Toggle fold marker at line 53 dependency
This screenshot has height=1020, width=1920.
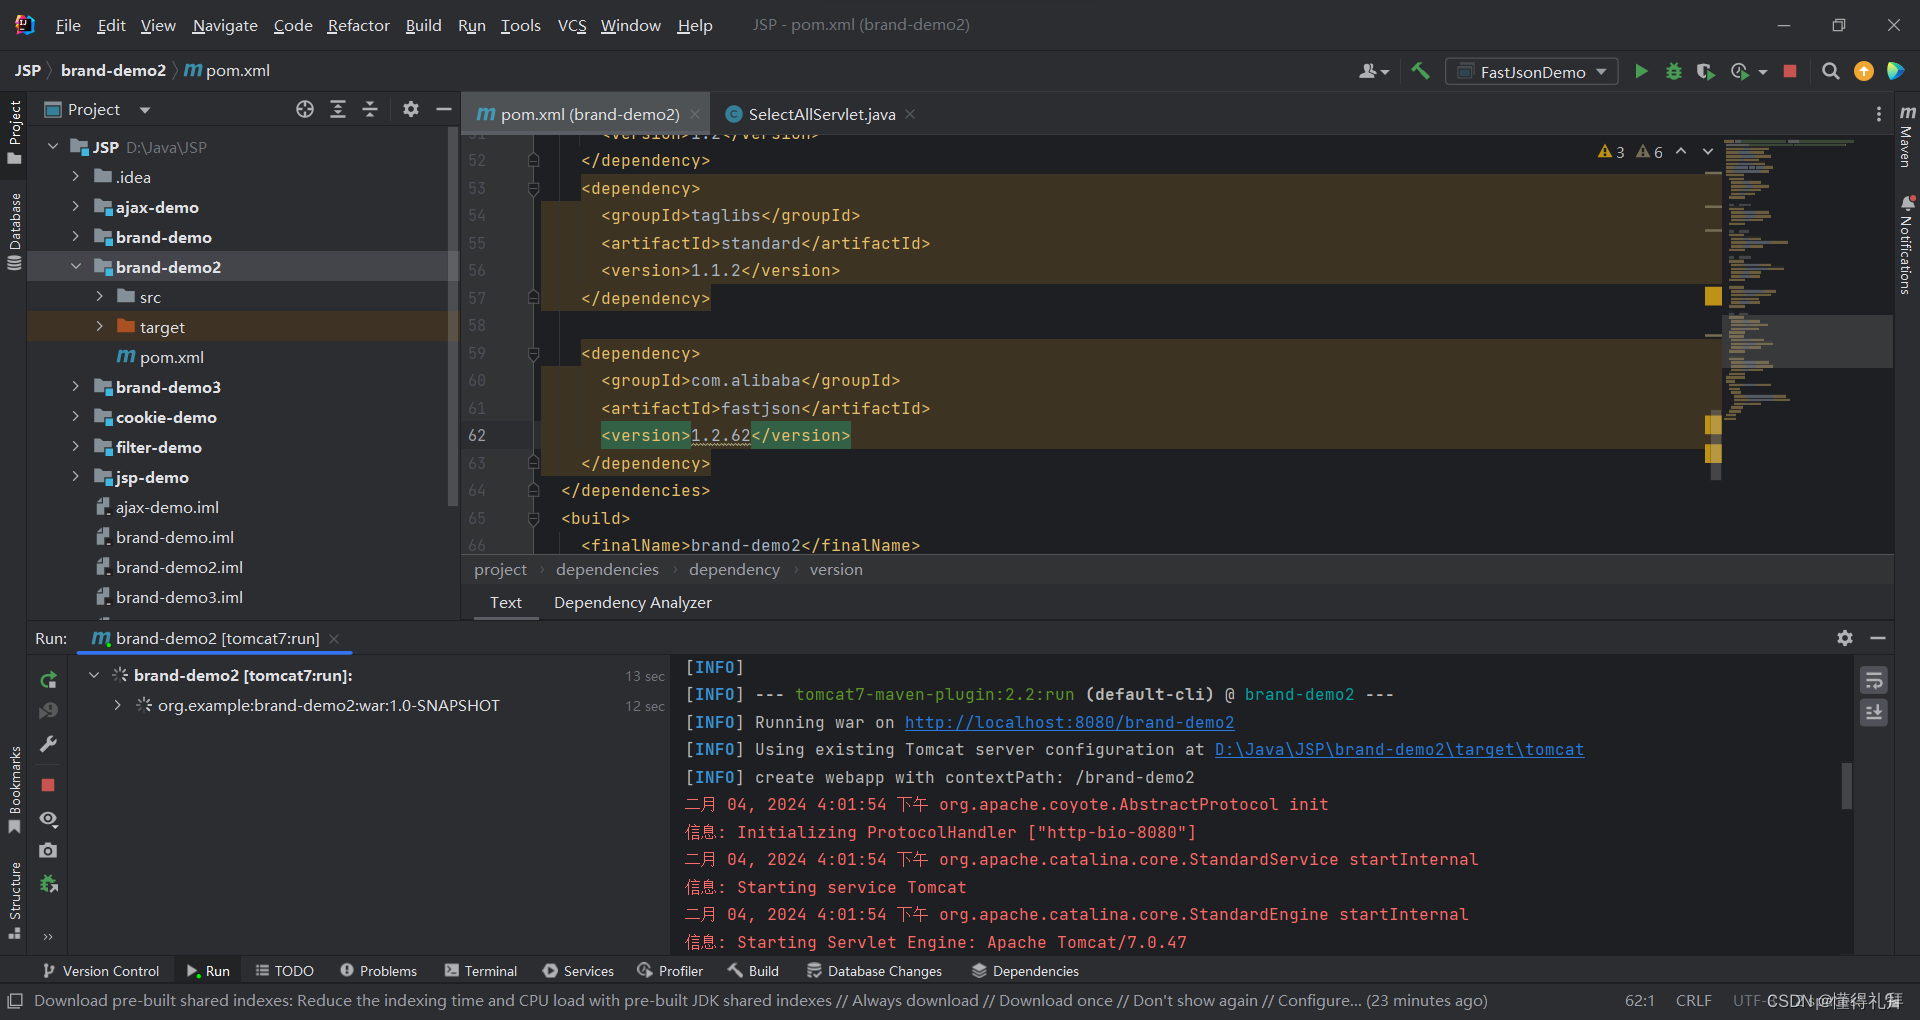(533, 188)
